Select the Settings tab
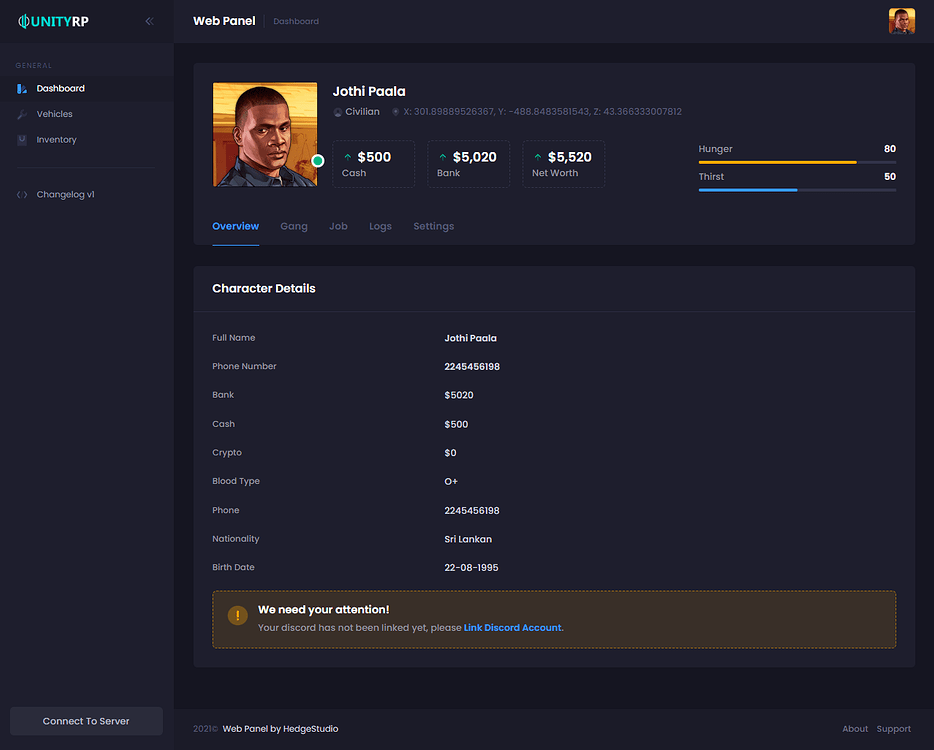Screen dimensions: 934x750 click(x=433, y=226)
